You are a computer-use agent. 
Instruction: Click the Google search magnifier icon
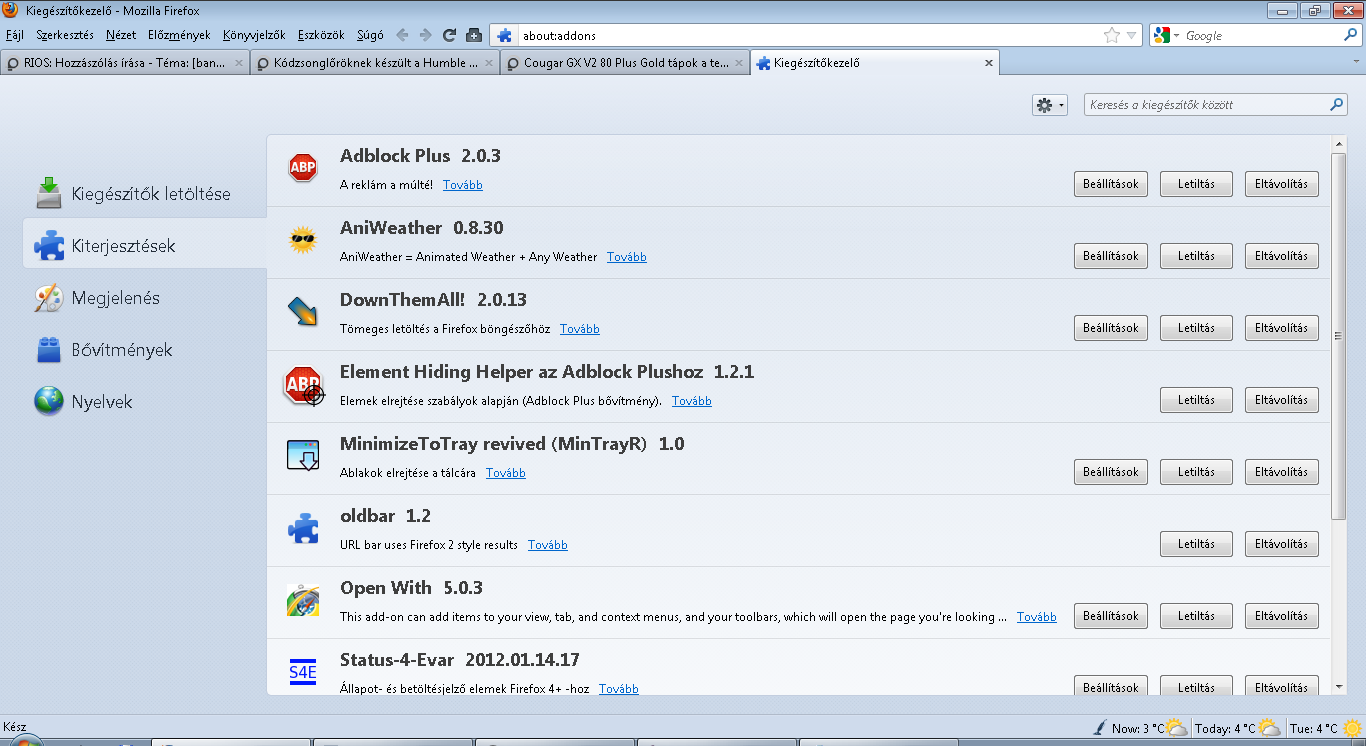point(1350,35)
